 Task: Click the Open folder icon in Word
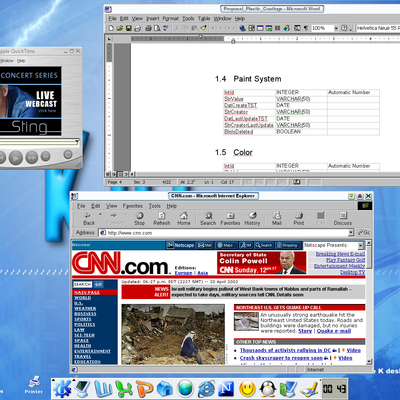pyautogui.click(x=120, y=28)
